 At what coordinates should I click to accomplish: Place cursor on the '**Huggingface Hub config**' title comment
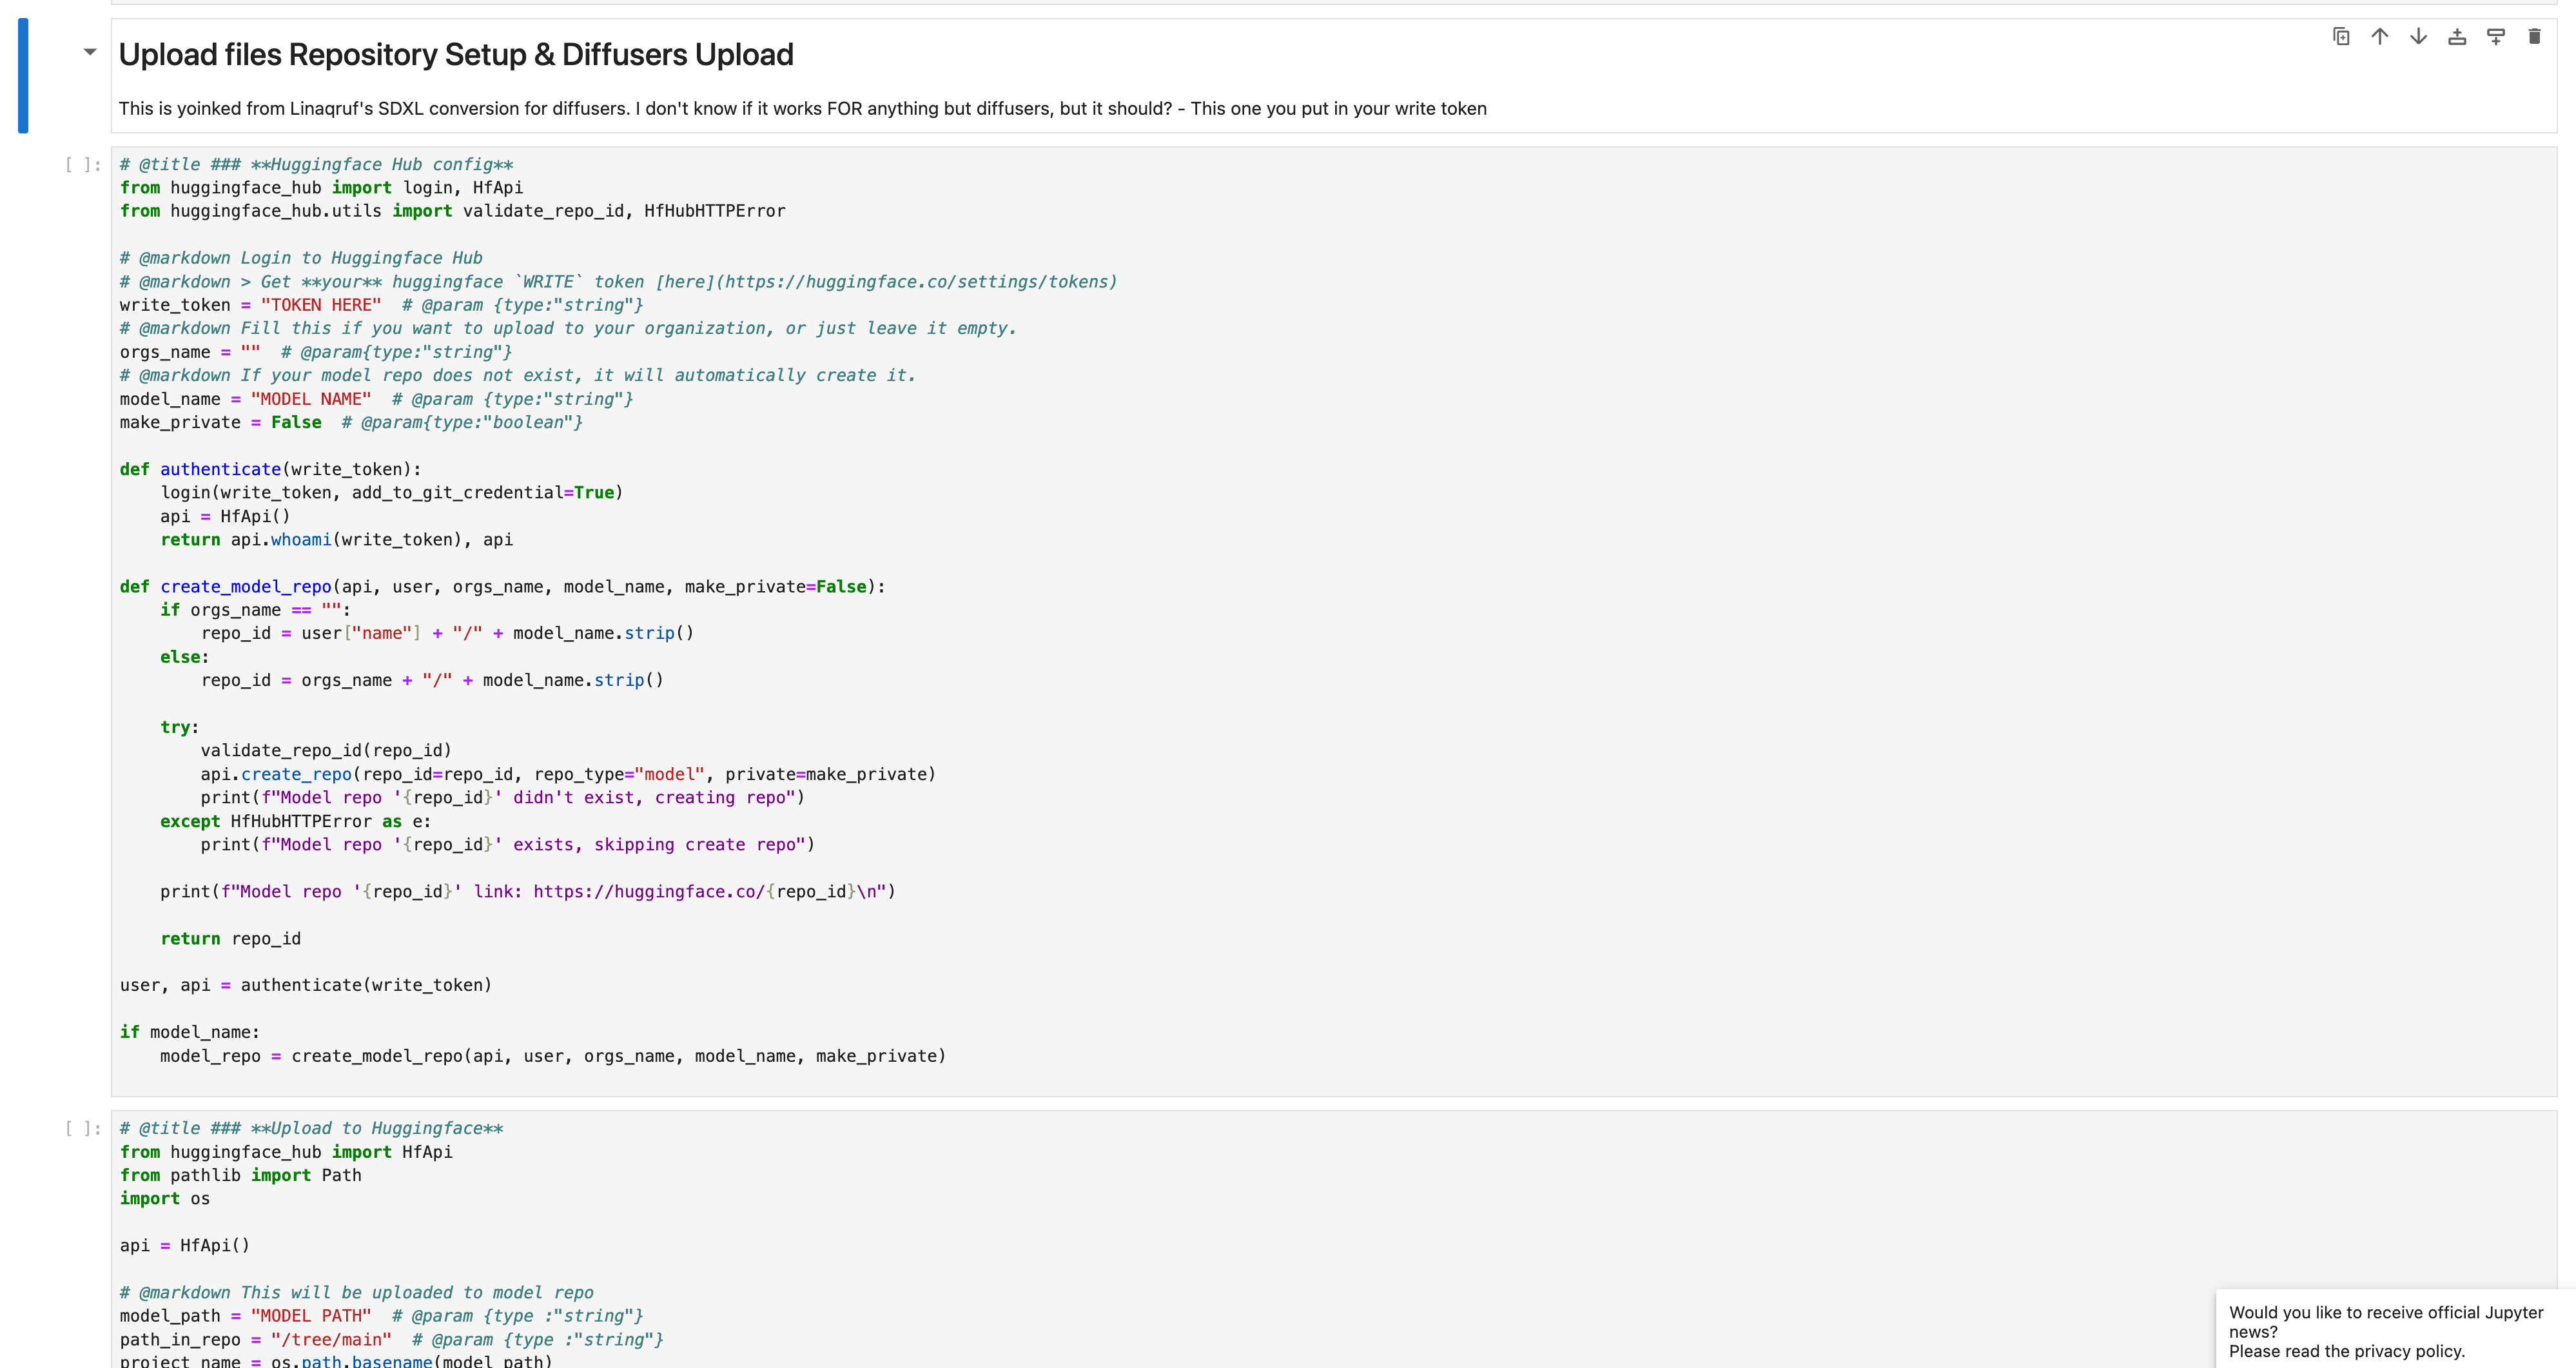(316, 165)
